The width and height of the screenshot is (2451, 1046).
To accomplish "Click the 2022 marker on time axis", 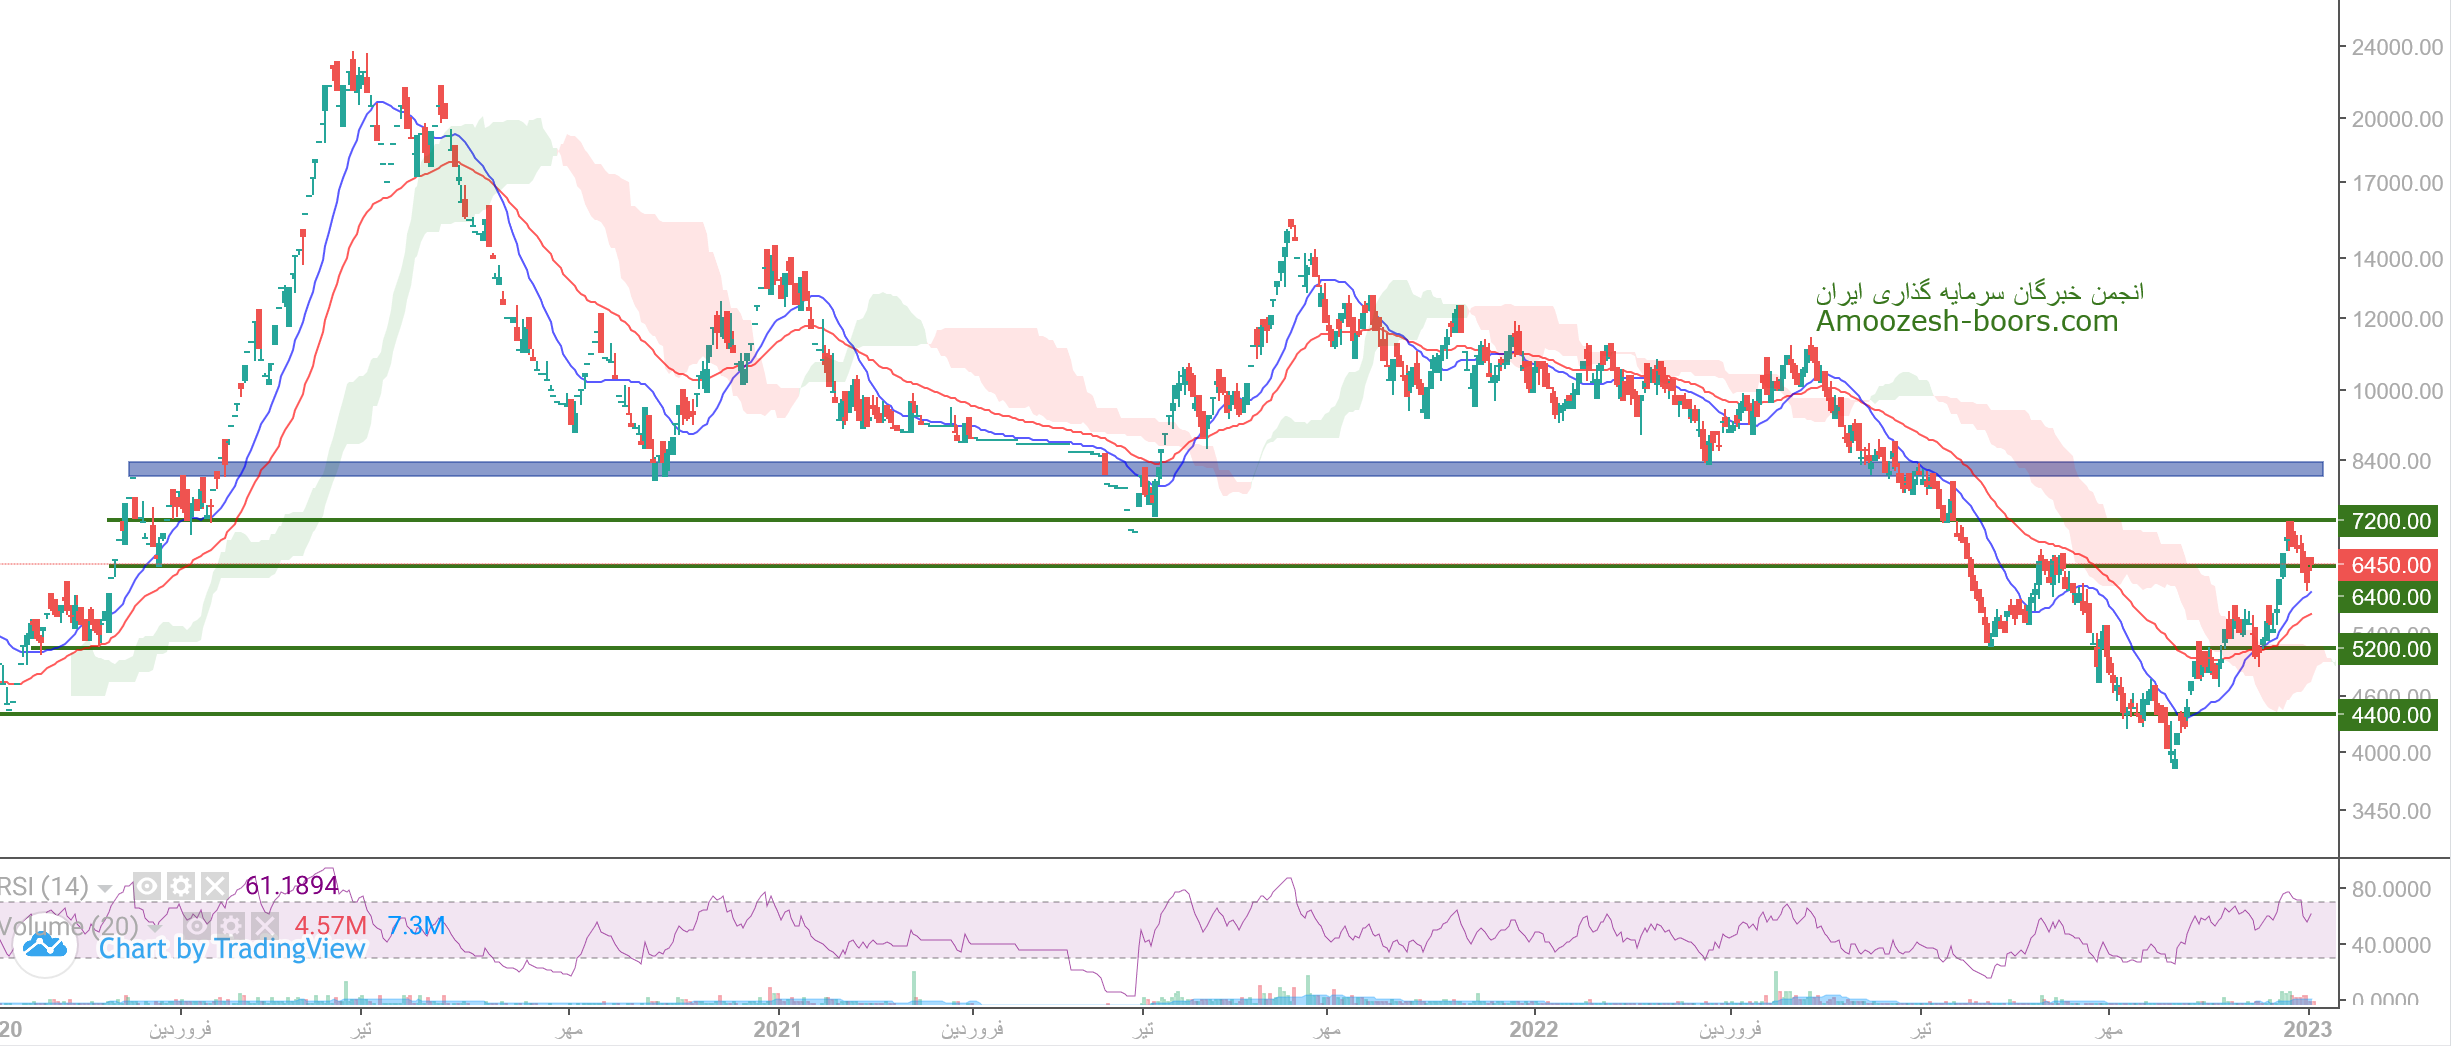I will pos(1533,1029).
